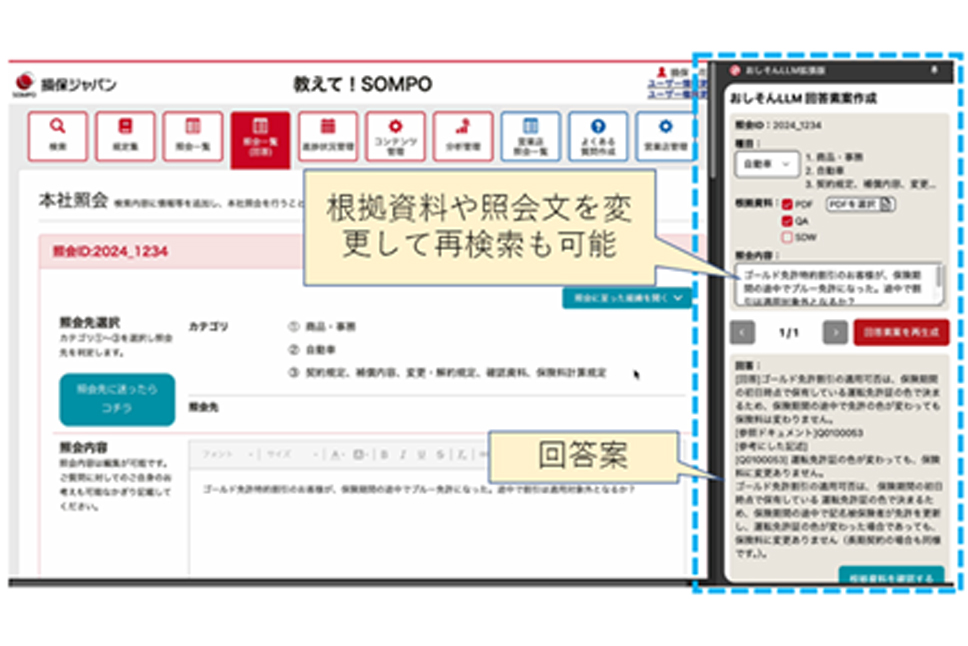
Task: Go to the 照会一覧 inquiry list button
Action: [193, 136]
